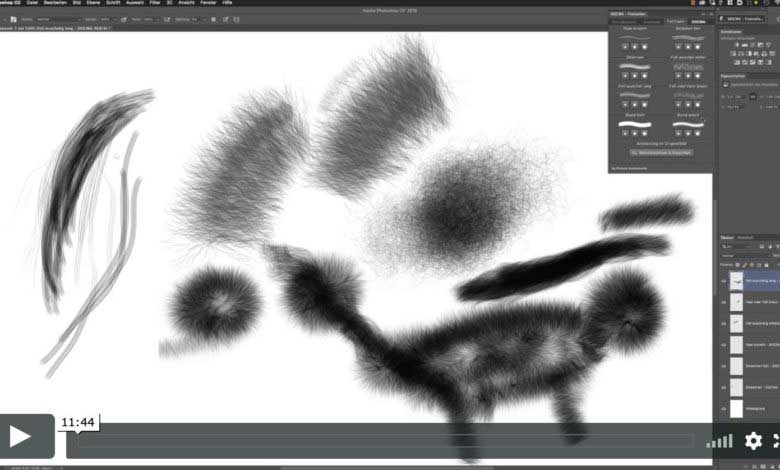Select largest size for Rund hart brush
This screenshot has height=470, width=780.
click(x=644, y=133)
